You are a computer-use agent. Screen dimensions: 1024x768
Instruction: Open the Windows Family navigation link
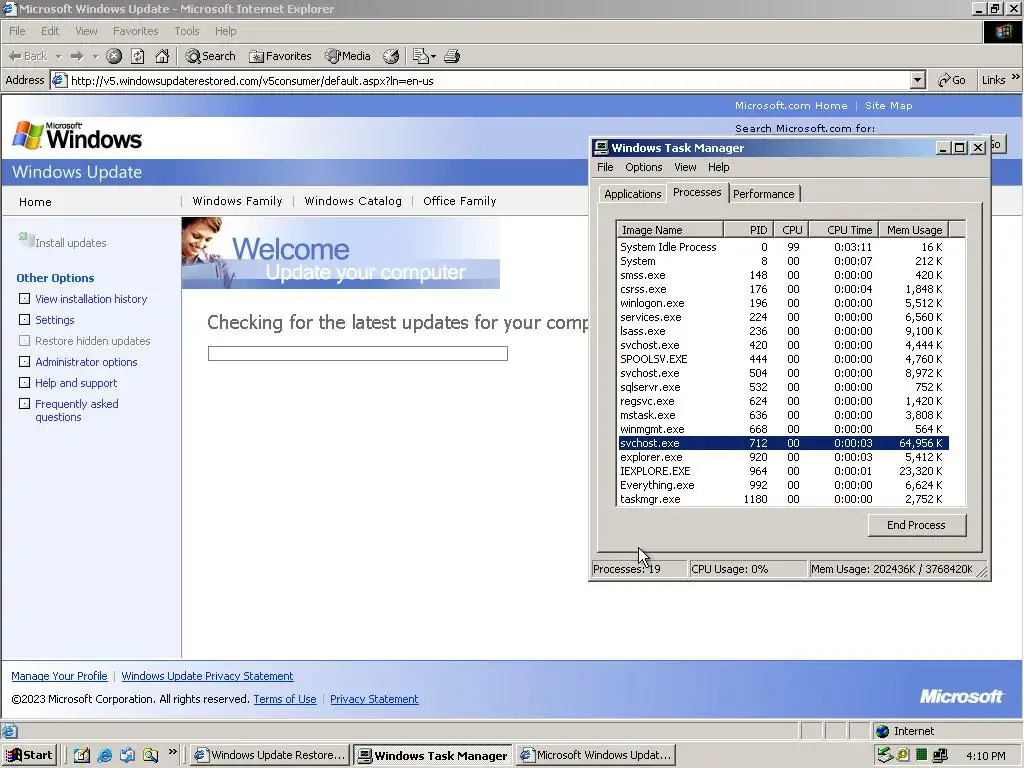237,201
